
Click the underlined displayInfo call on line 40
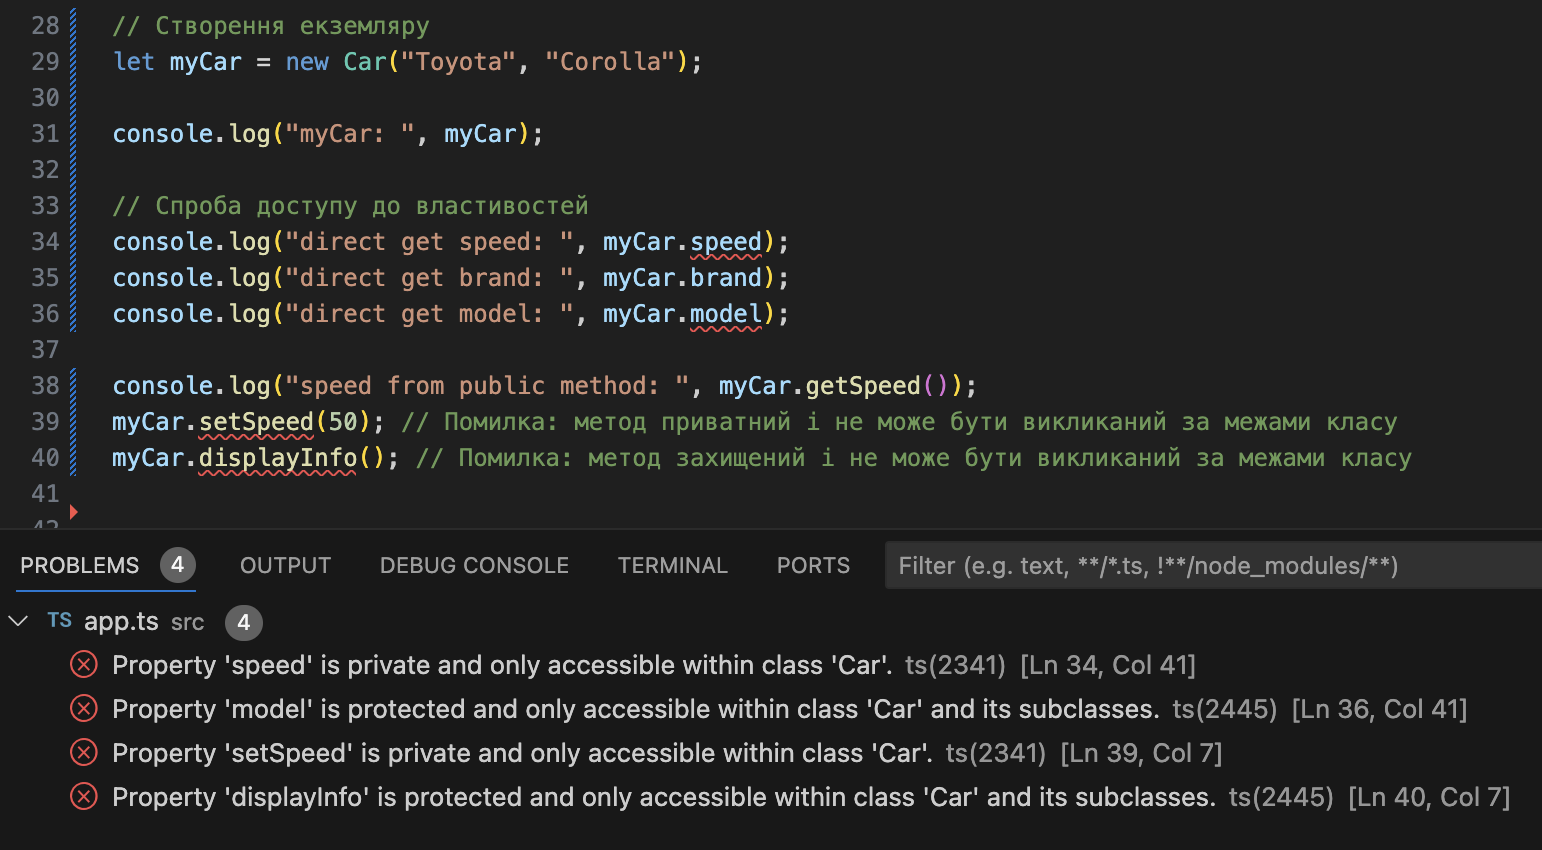click(x=277, y=458)
